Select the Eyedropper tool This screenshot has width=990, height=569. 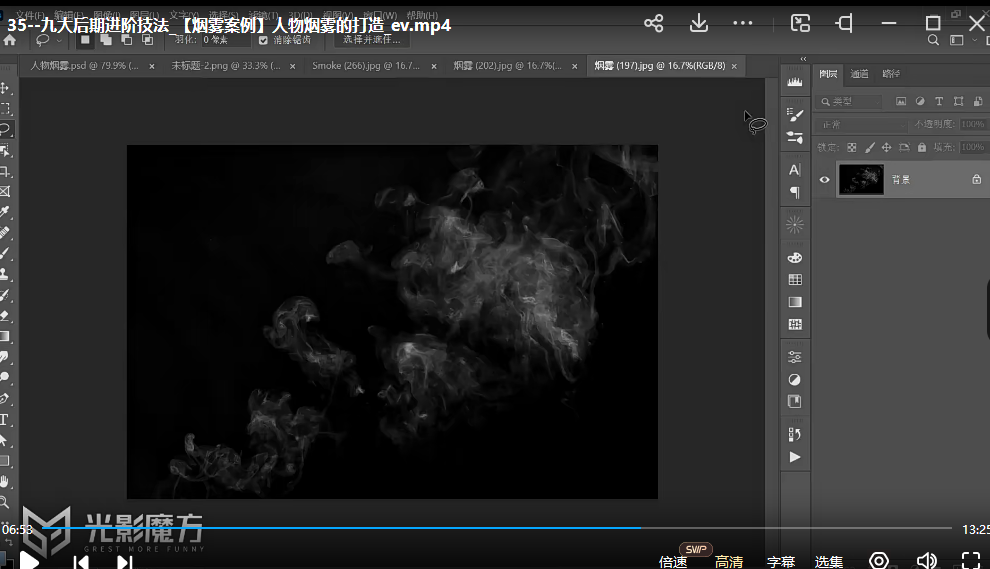[x=5, y=212]
